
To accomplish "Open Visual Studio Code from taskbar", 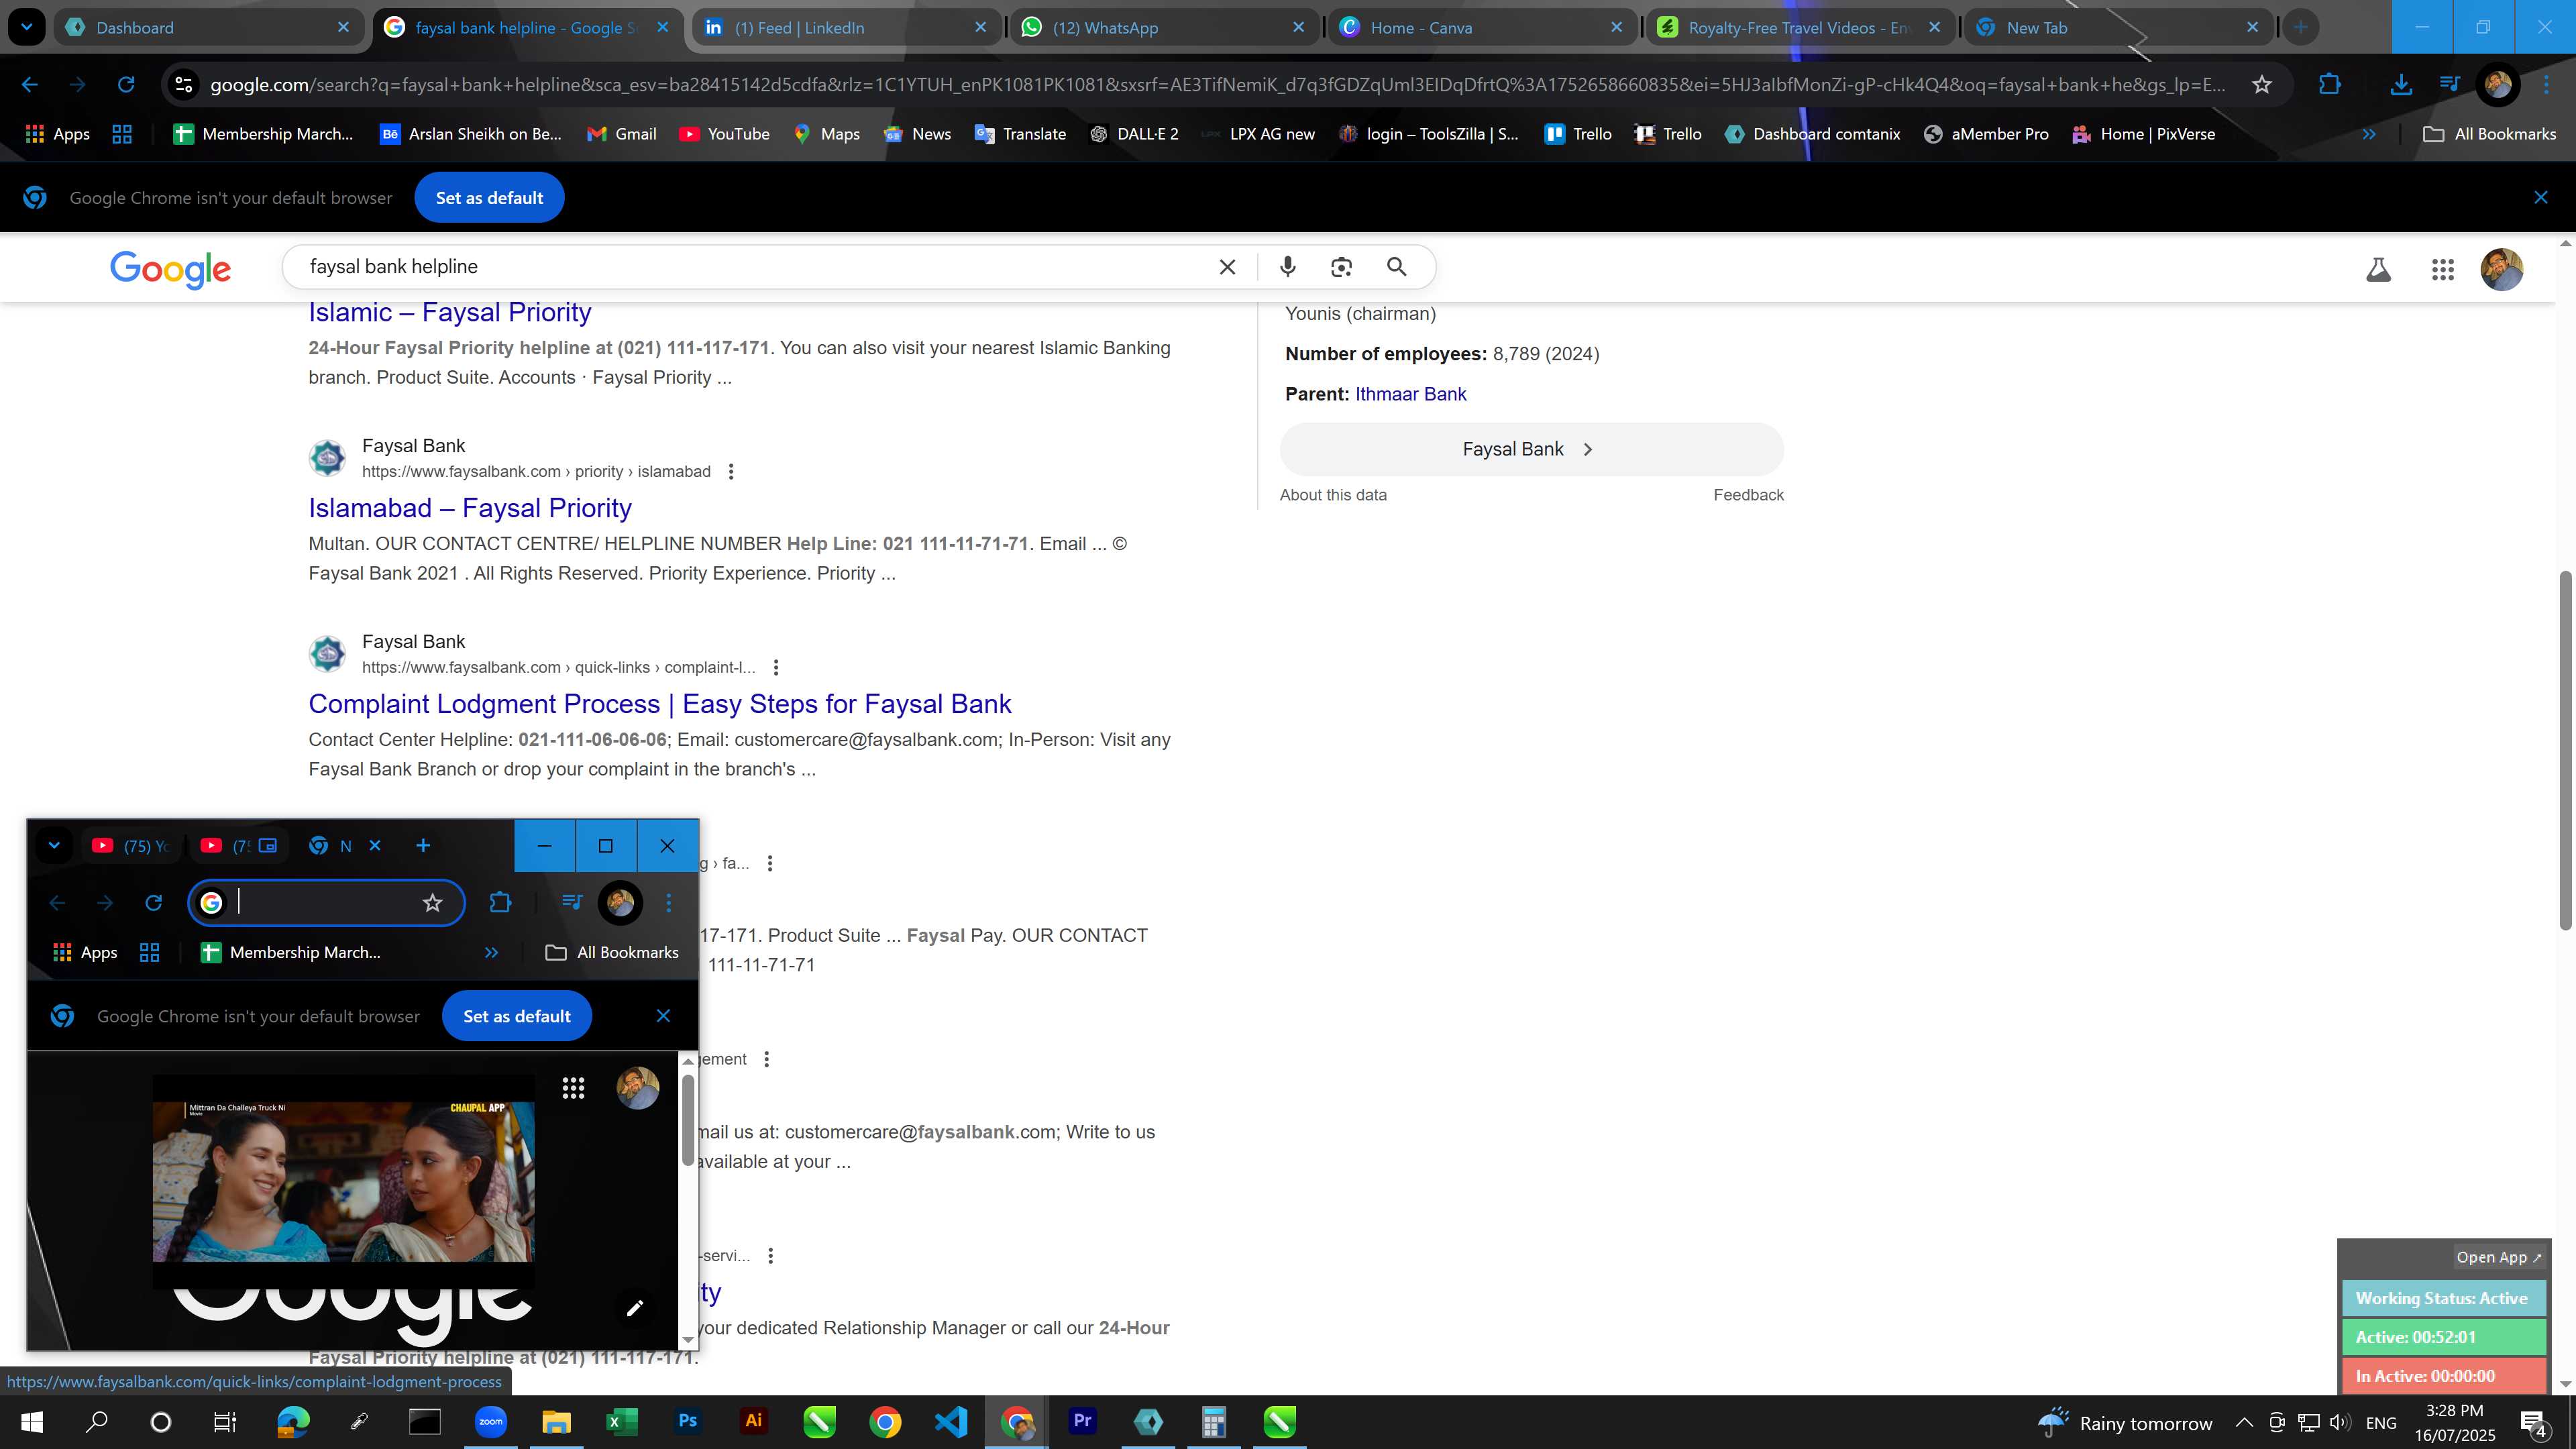I will coord(951,1422).
